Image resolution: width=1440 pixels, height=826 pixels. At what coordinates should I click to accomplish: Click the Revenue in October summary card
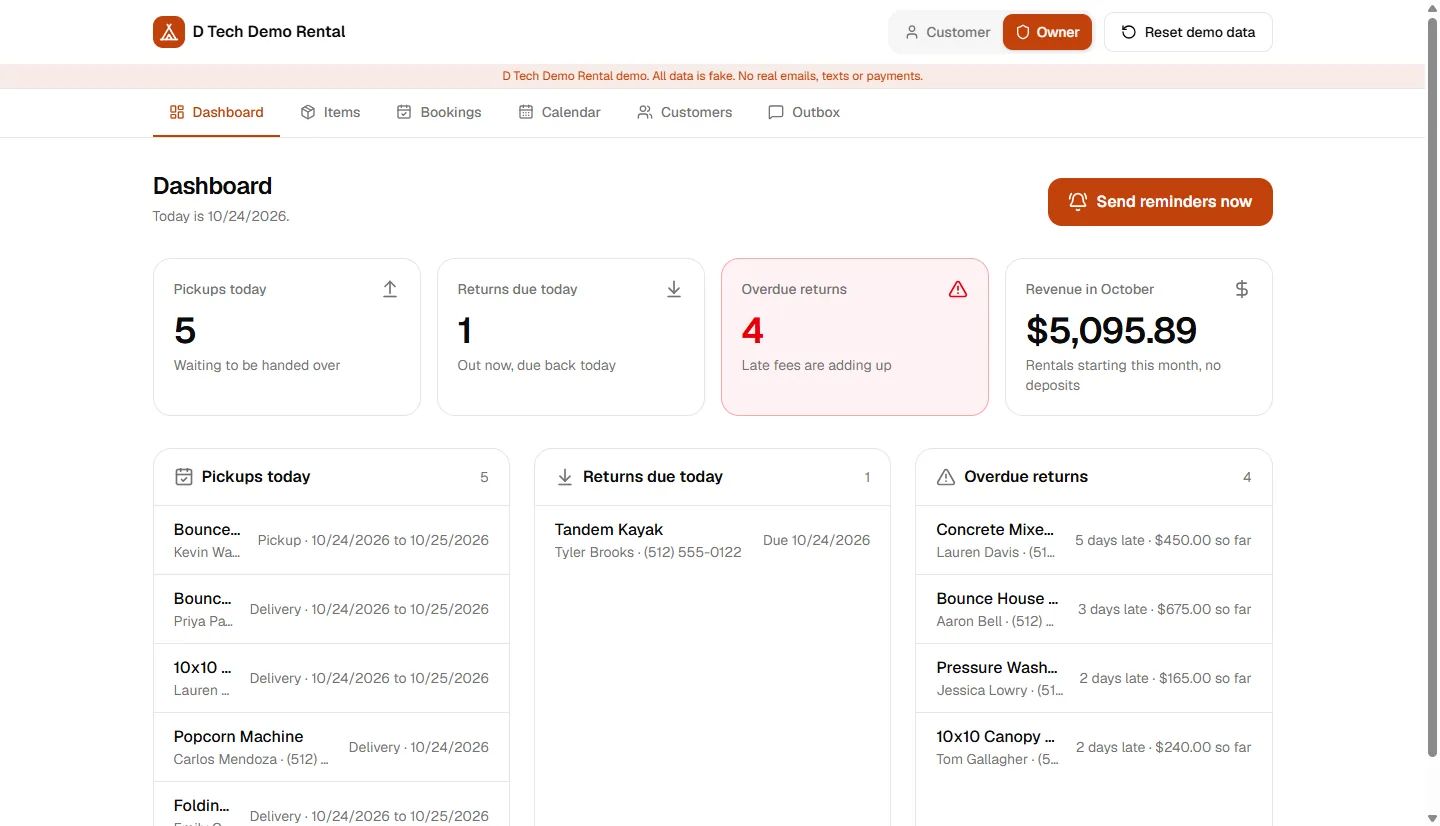click(x=1139, y=337)
